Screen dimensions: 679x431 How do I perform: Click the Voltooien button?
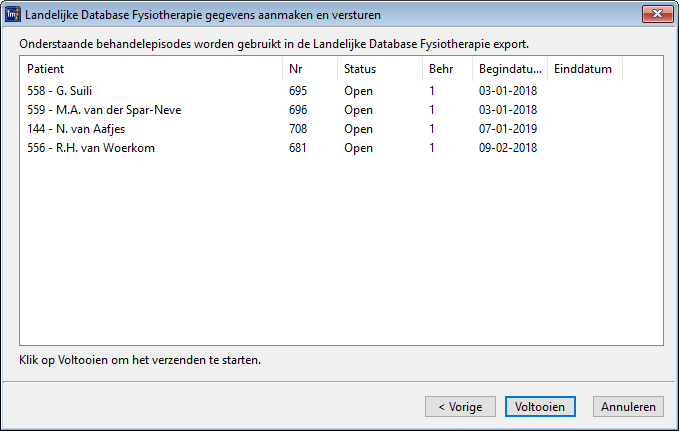coord(540,407)
